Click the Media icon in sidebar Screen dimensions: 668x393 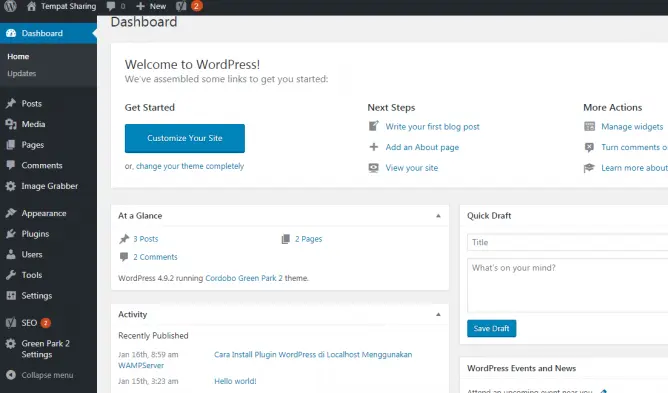point(11,124)
